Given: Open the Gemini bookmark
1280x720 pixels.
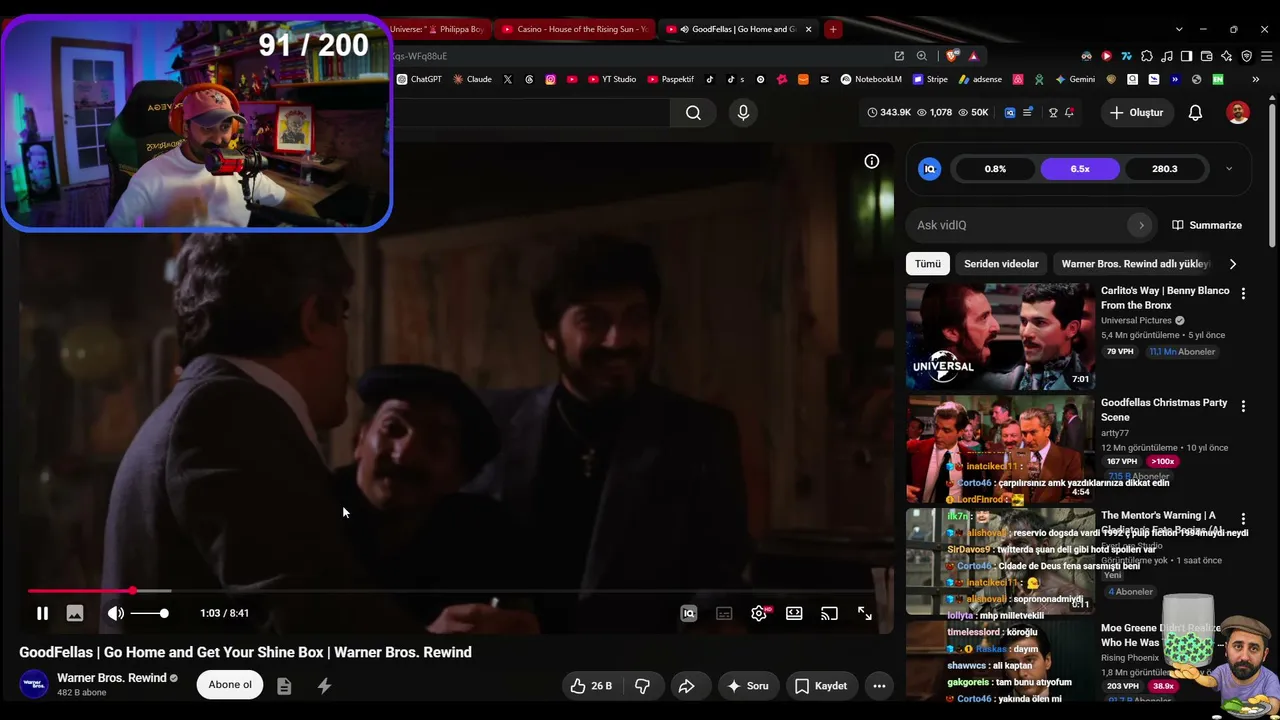Looking at the screenshot, I should 1075,79.
